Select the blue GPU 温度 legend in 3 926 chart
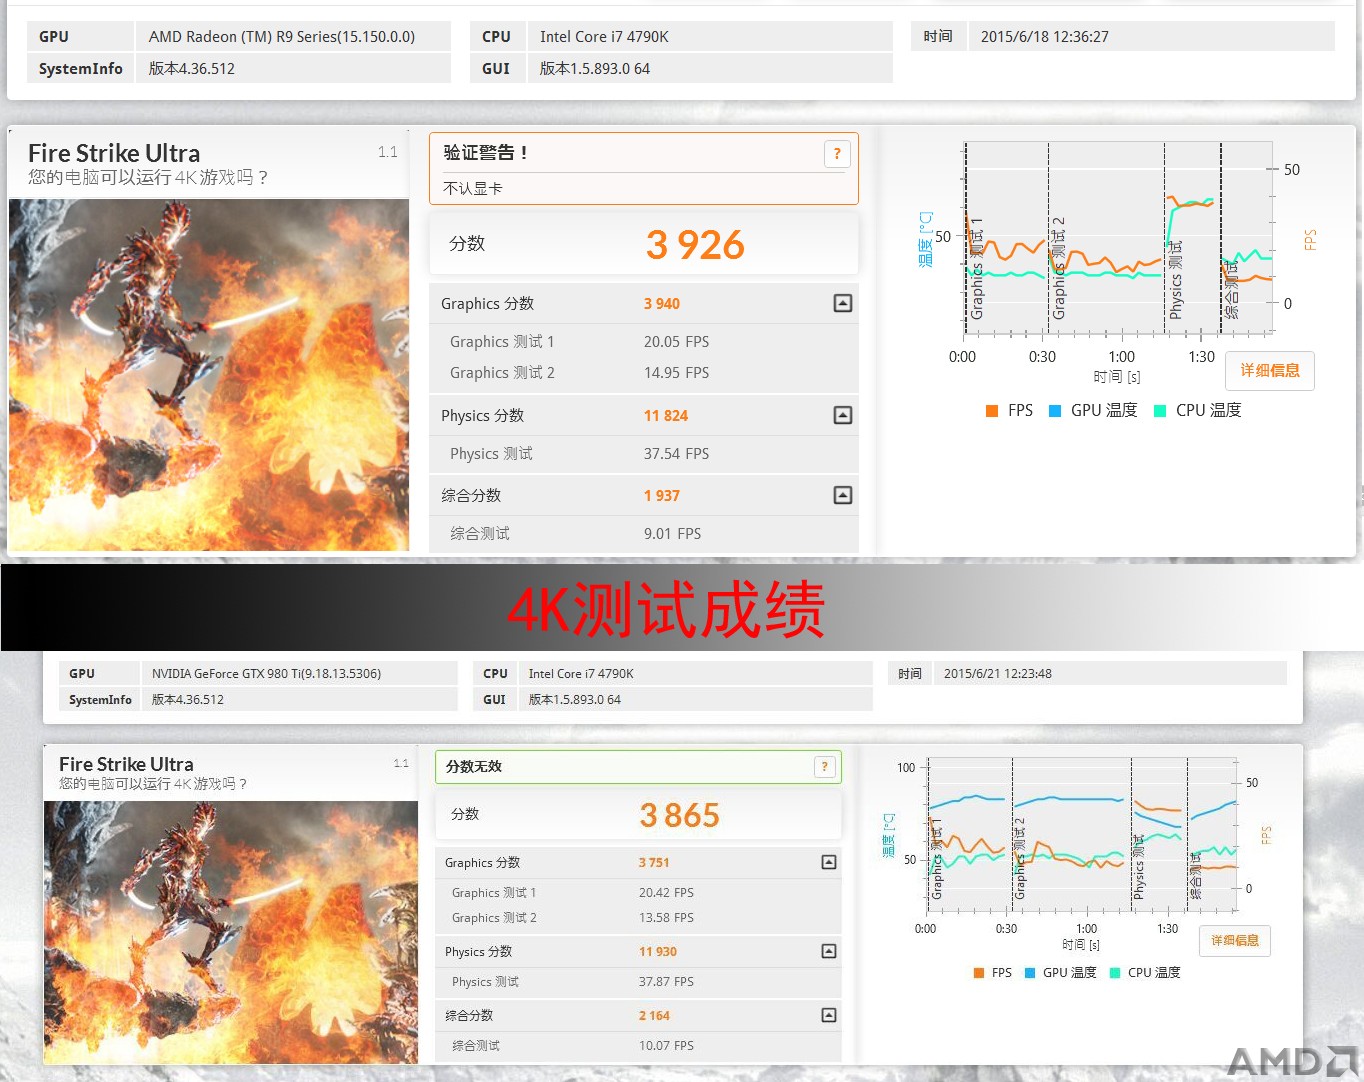 1093,410
